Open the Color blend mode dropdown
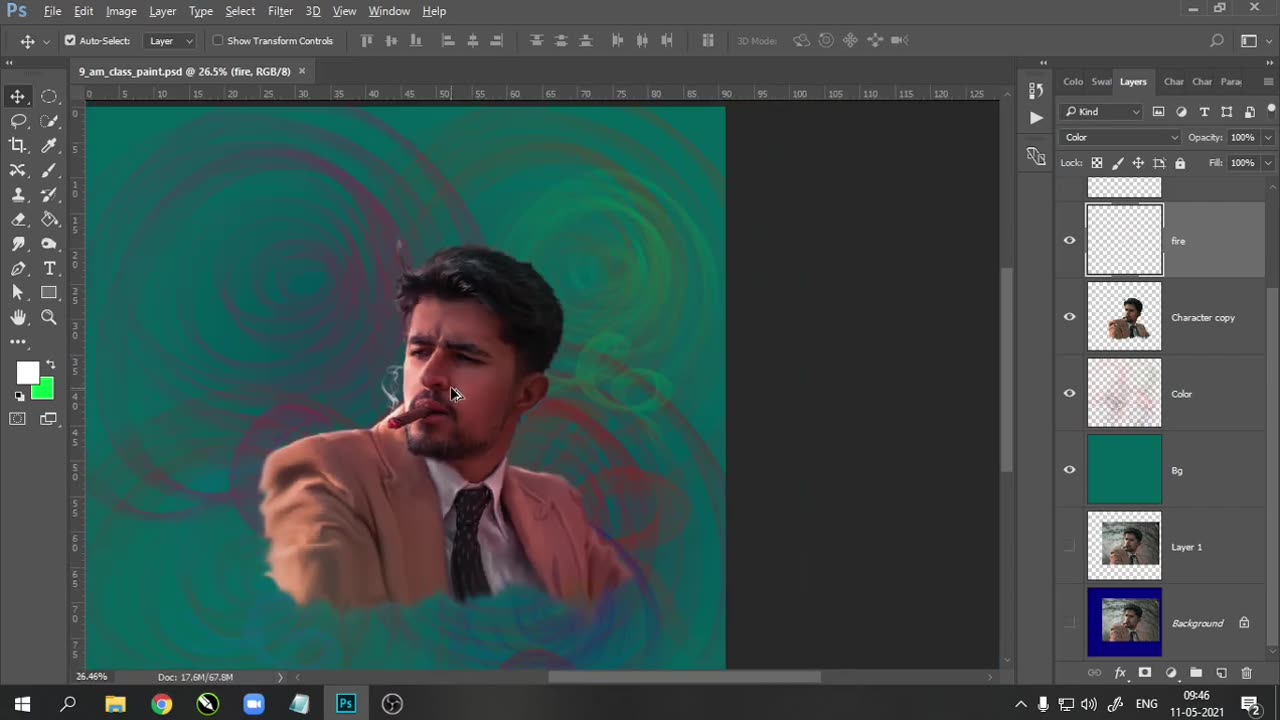This screenshot has width=1280, height=720. (x=1121, y=137)
